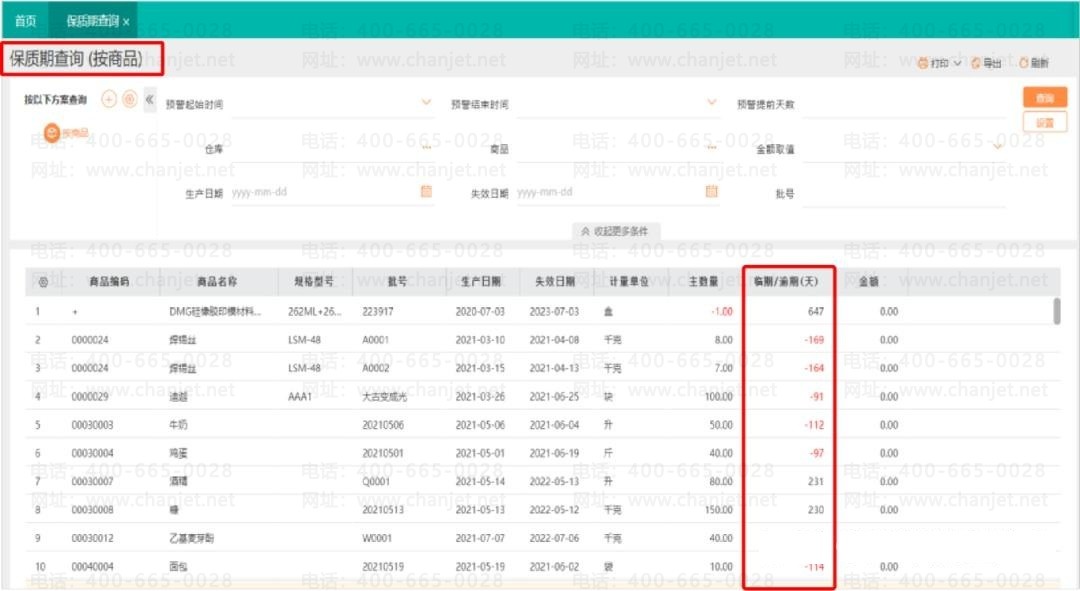The height and width of the screenshot is (591, 1080).
Task: Open the 失效日期 calendar picker
Action: pyautogui.click(x=712, y=191)
